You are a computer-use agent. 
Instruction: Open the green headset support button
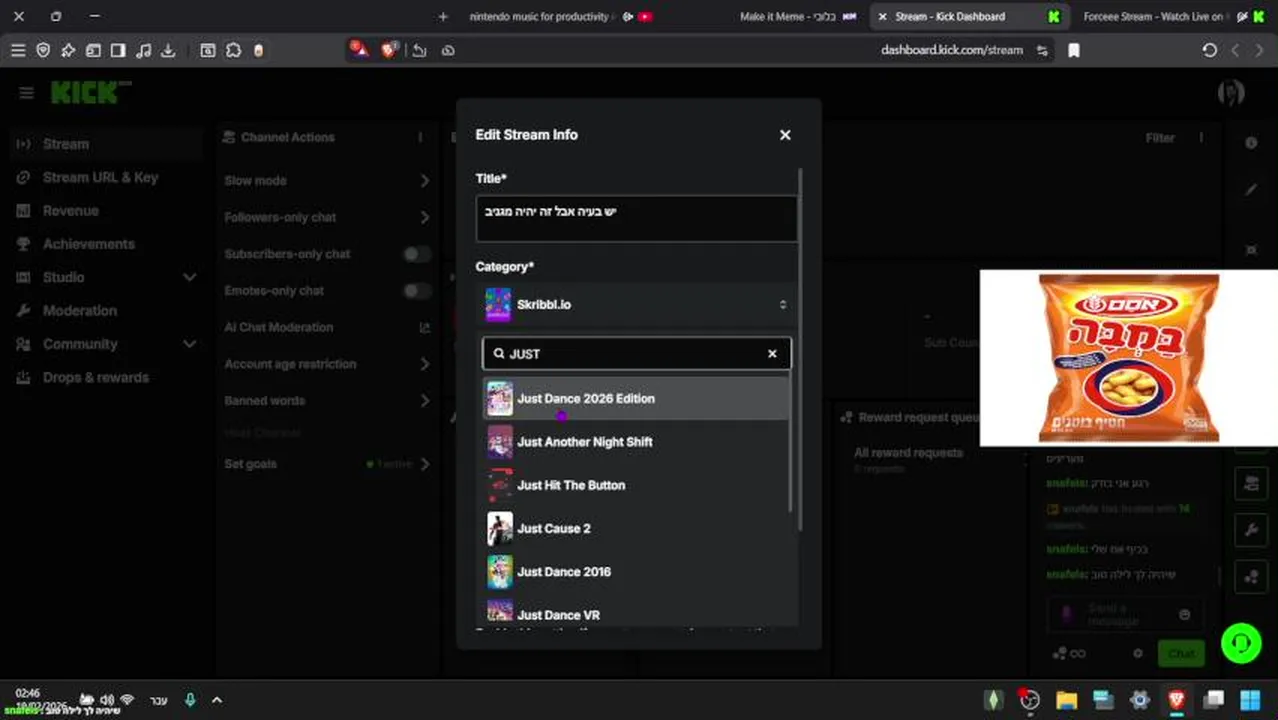(1241, 642)
